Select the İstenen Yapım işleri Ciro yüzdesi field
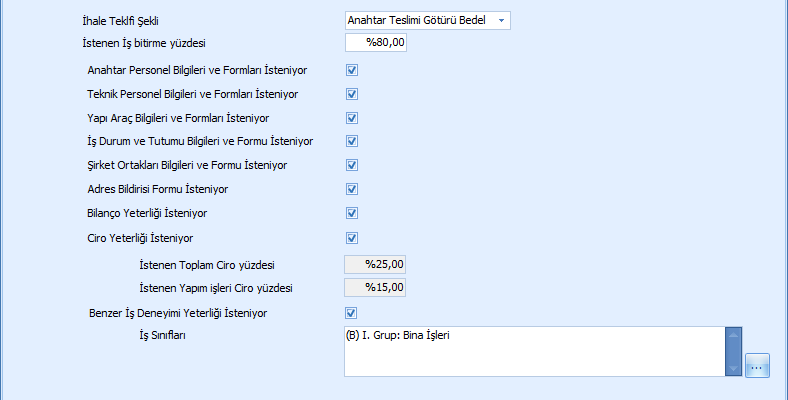 coord(376,288)
